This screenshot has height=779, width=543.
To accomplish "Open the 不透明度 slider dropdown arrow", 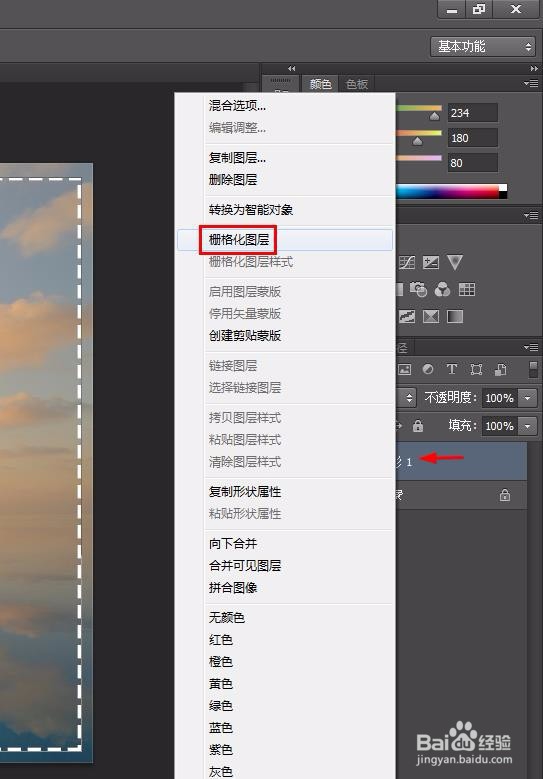I will 528,398.
